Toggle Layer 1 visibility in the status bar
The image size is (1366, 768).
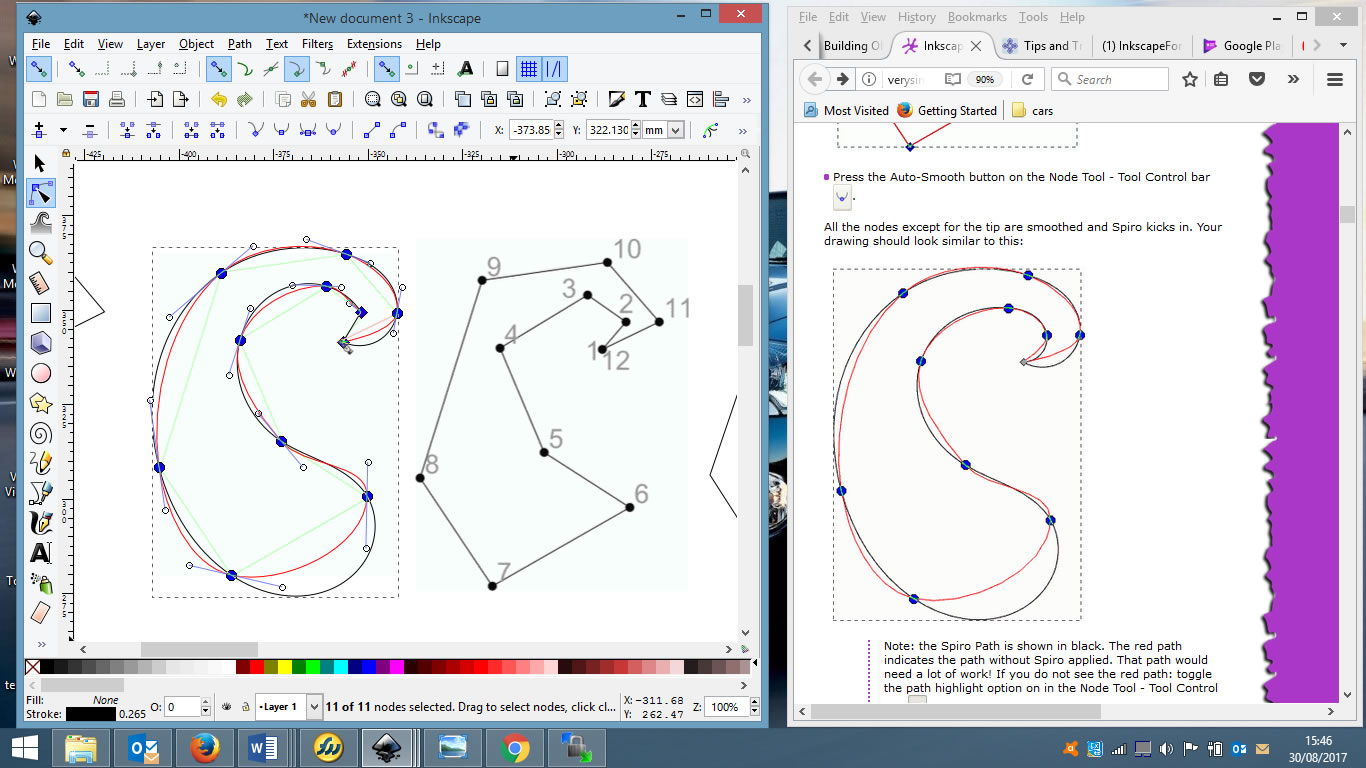coord(229,706)
